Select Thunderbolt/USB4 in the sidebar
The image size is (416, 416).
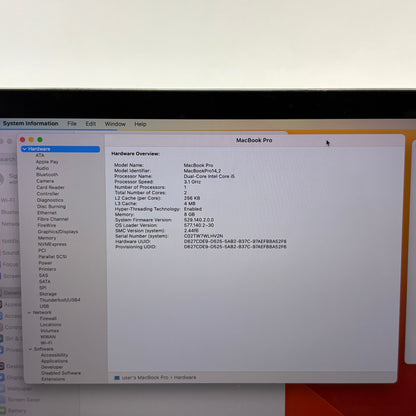[60, 300]
